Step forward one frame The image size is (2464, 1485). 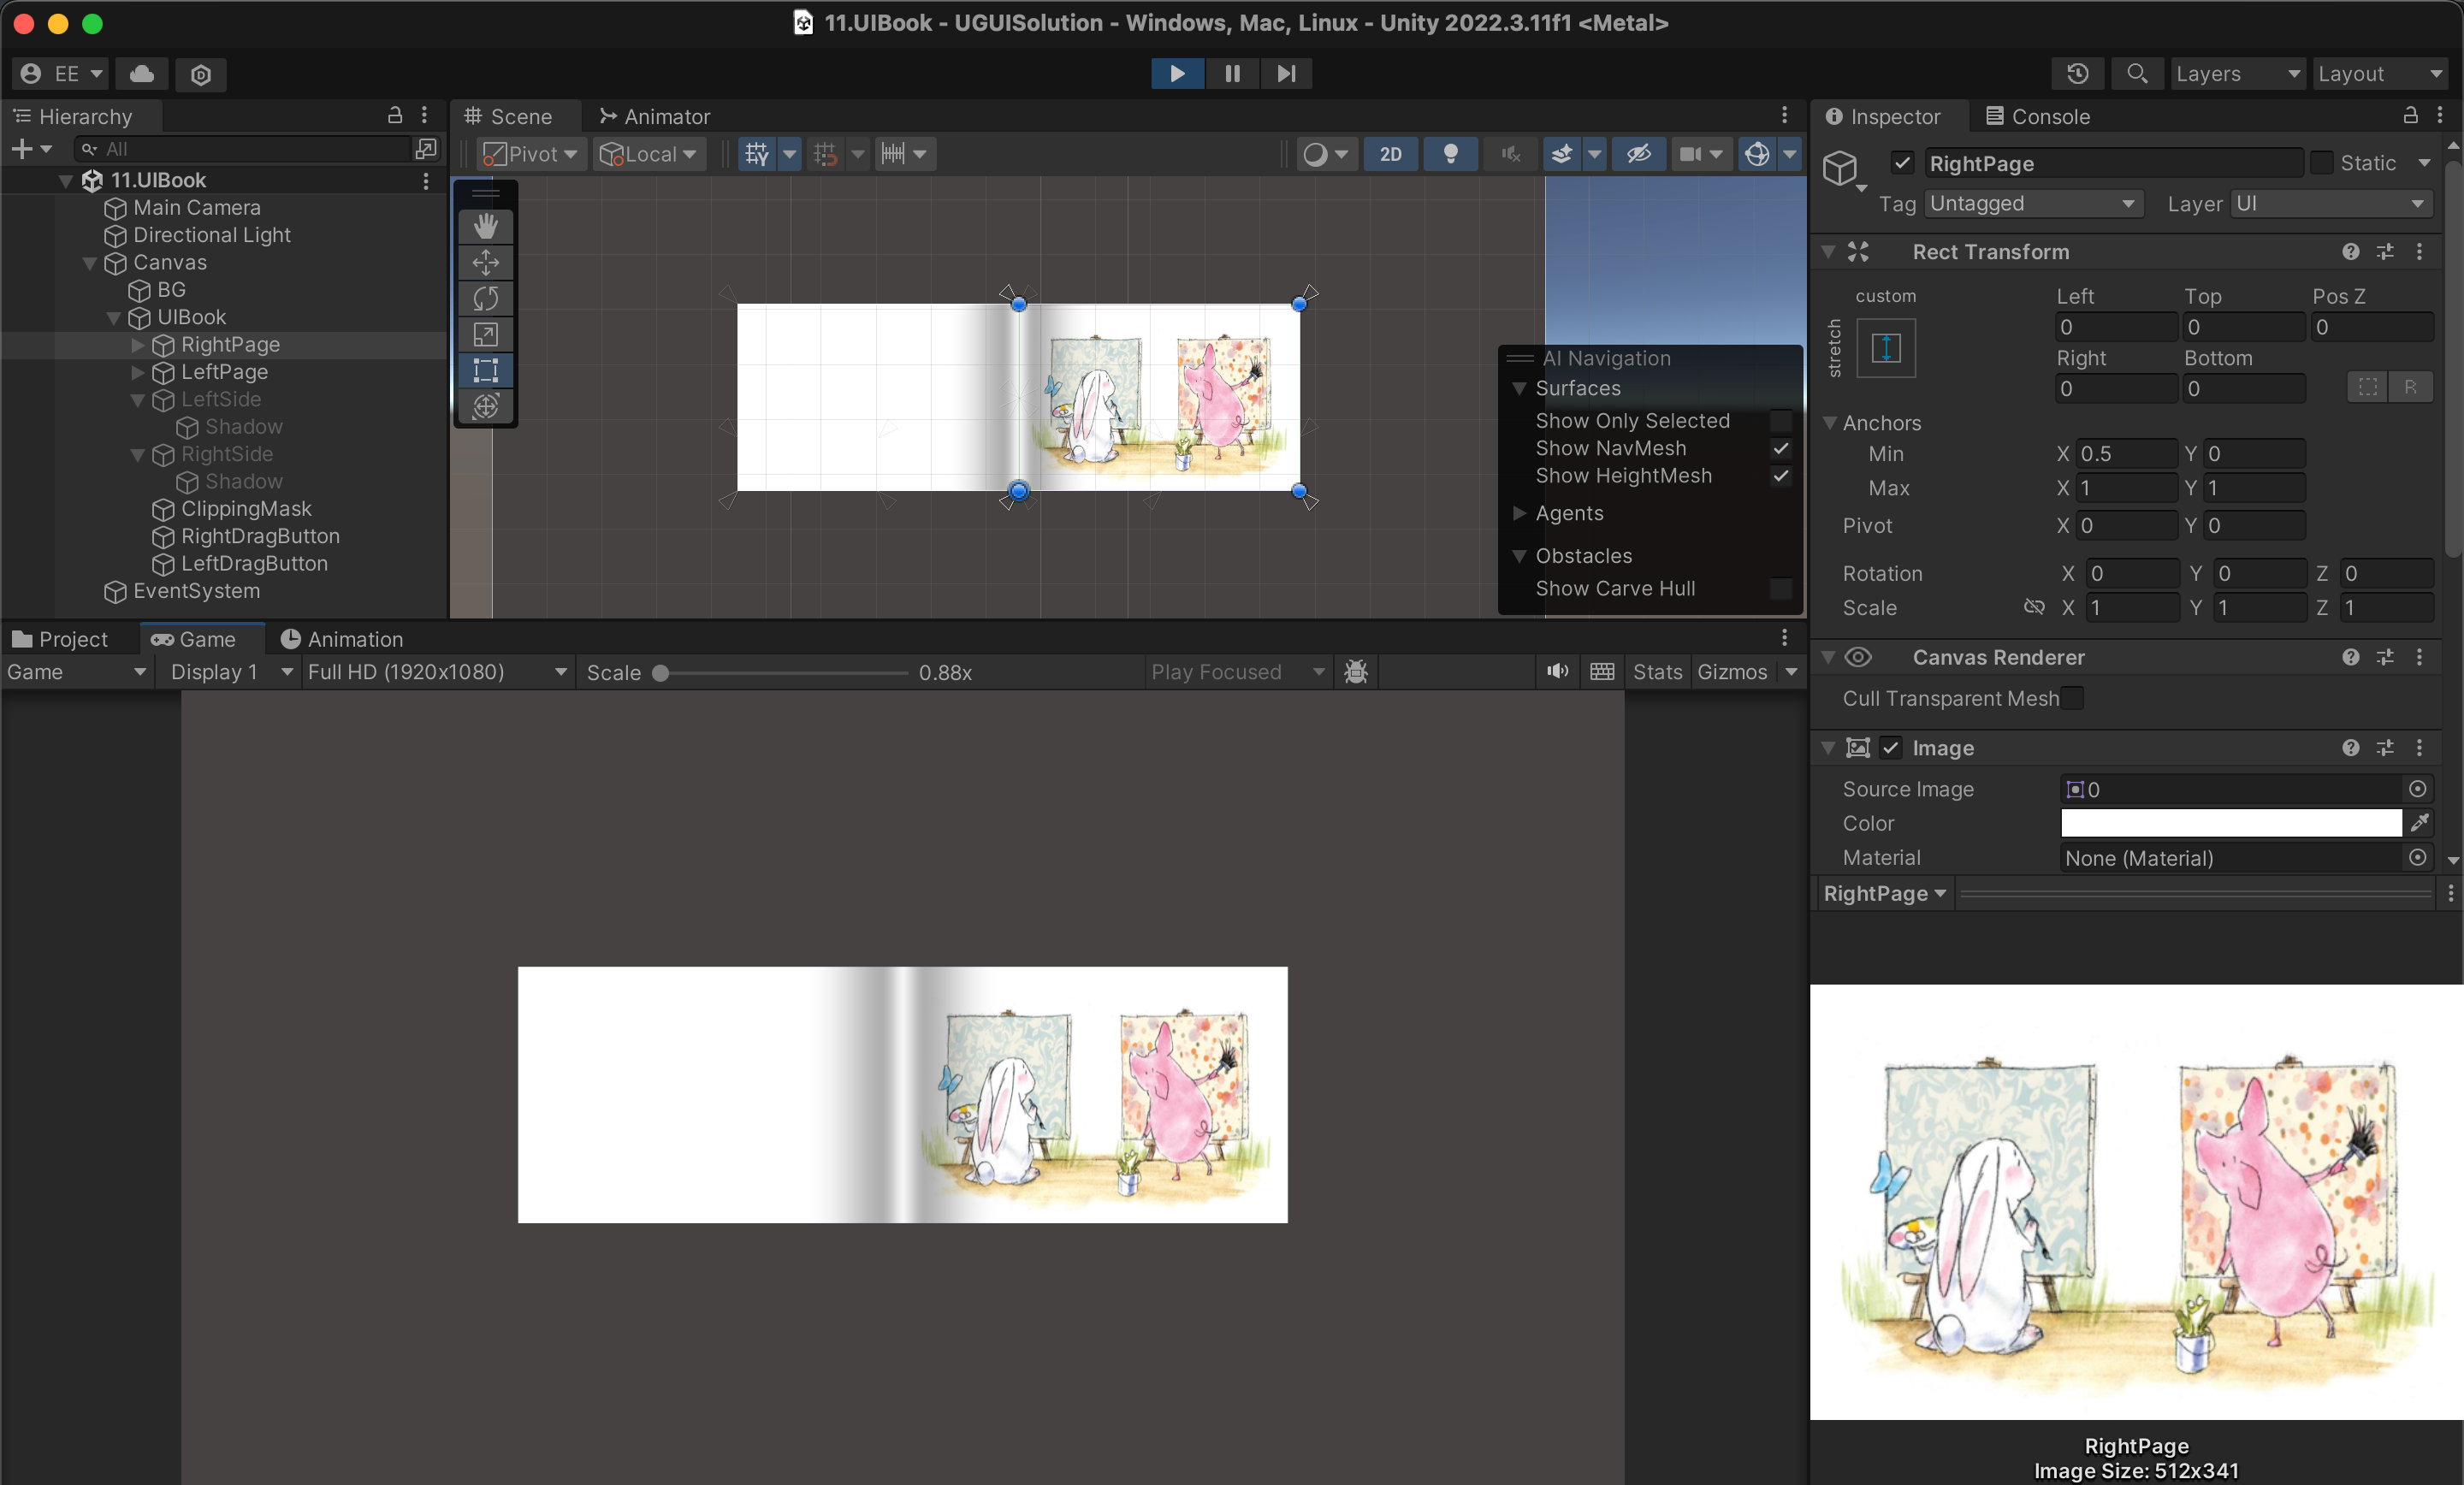coord(1286,73)
